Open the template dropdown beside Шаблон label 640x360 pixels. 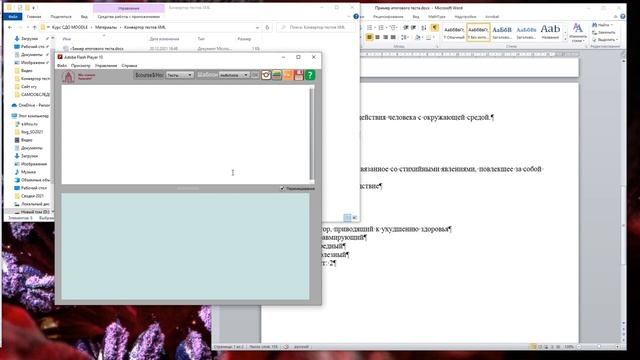(234, 75)
